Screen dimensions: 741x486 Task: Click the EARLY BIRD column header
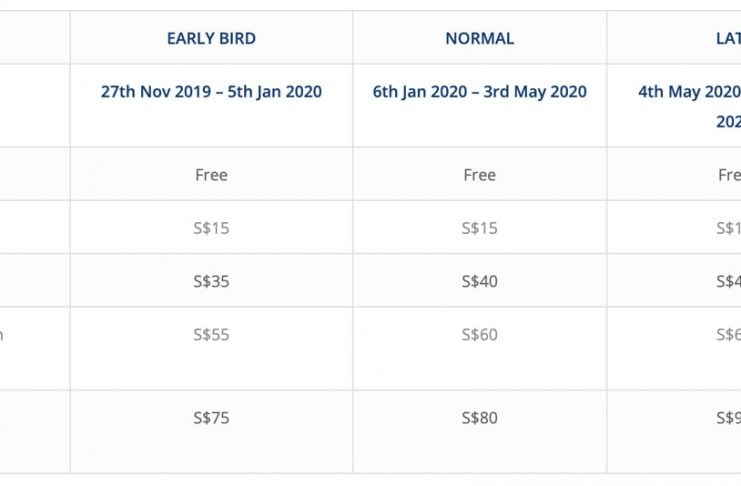coord(211,39)
